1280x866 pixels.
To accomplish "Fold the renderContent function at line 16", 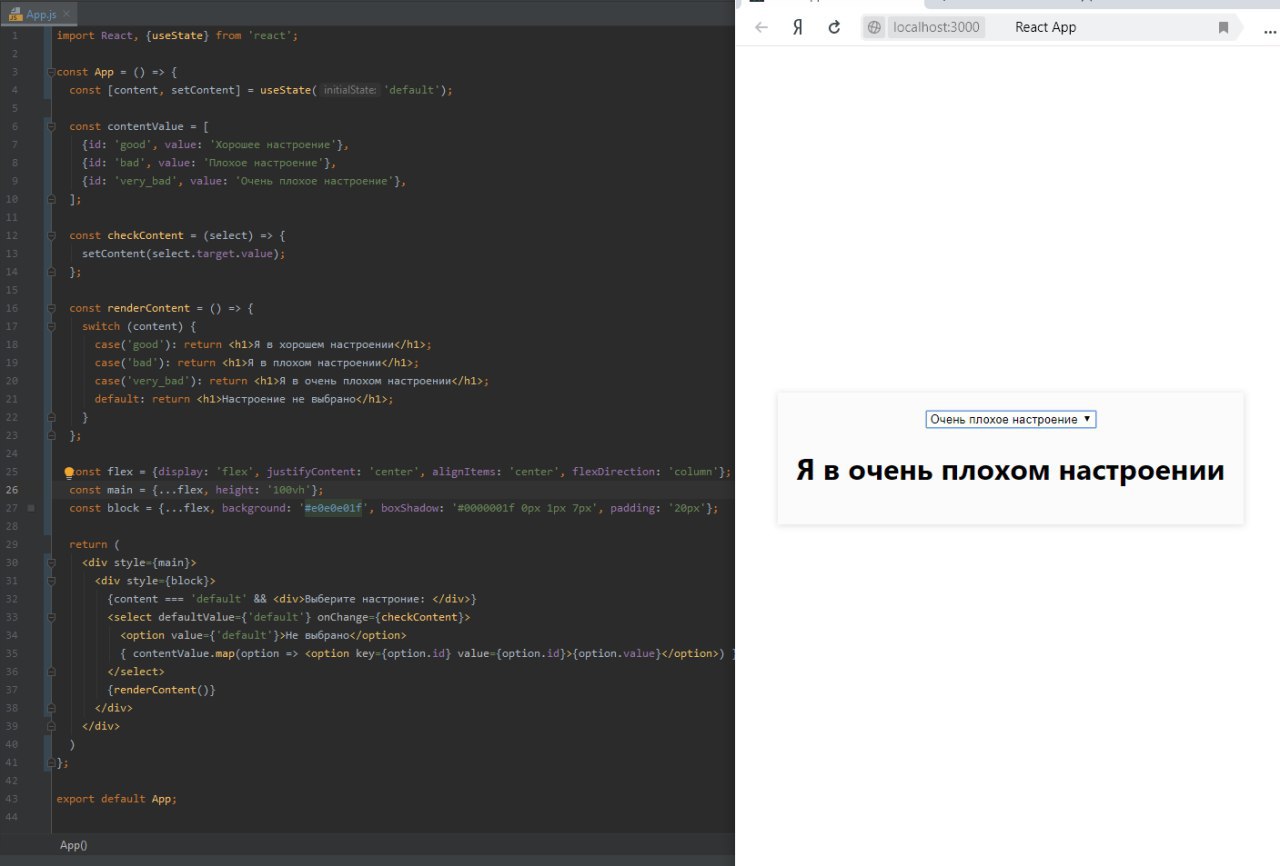I will pos(49,308).
